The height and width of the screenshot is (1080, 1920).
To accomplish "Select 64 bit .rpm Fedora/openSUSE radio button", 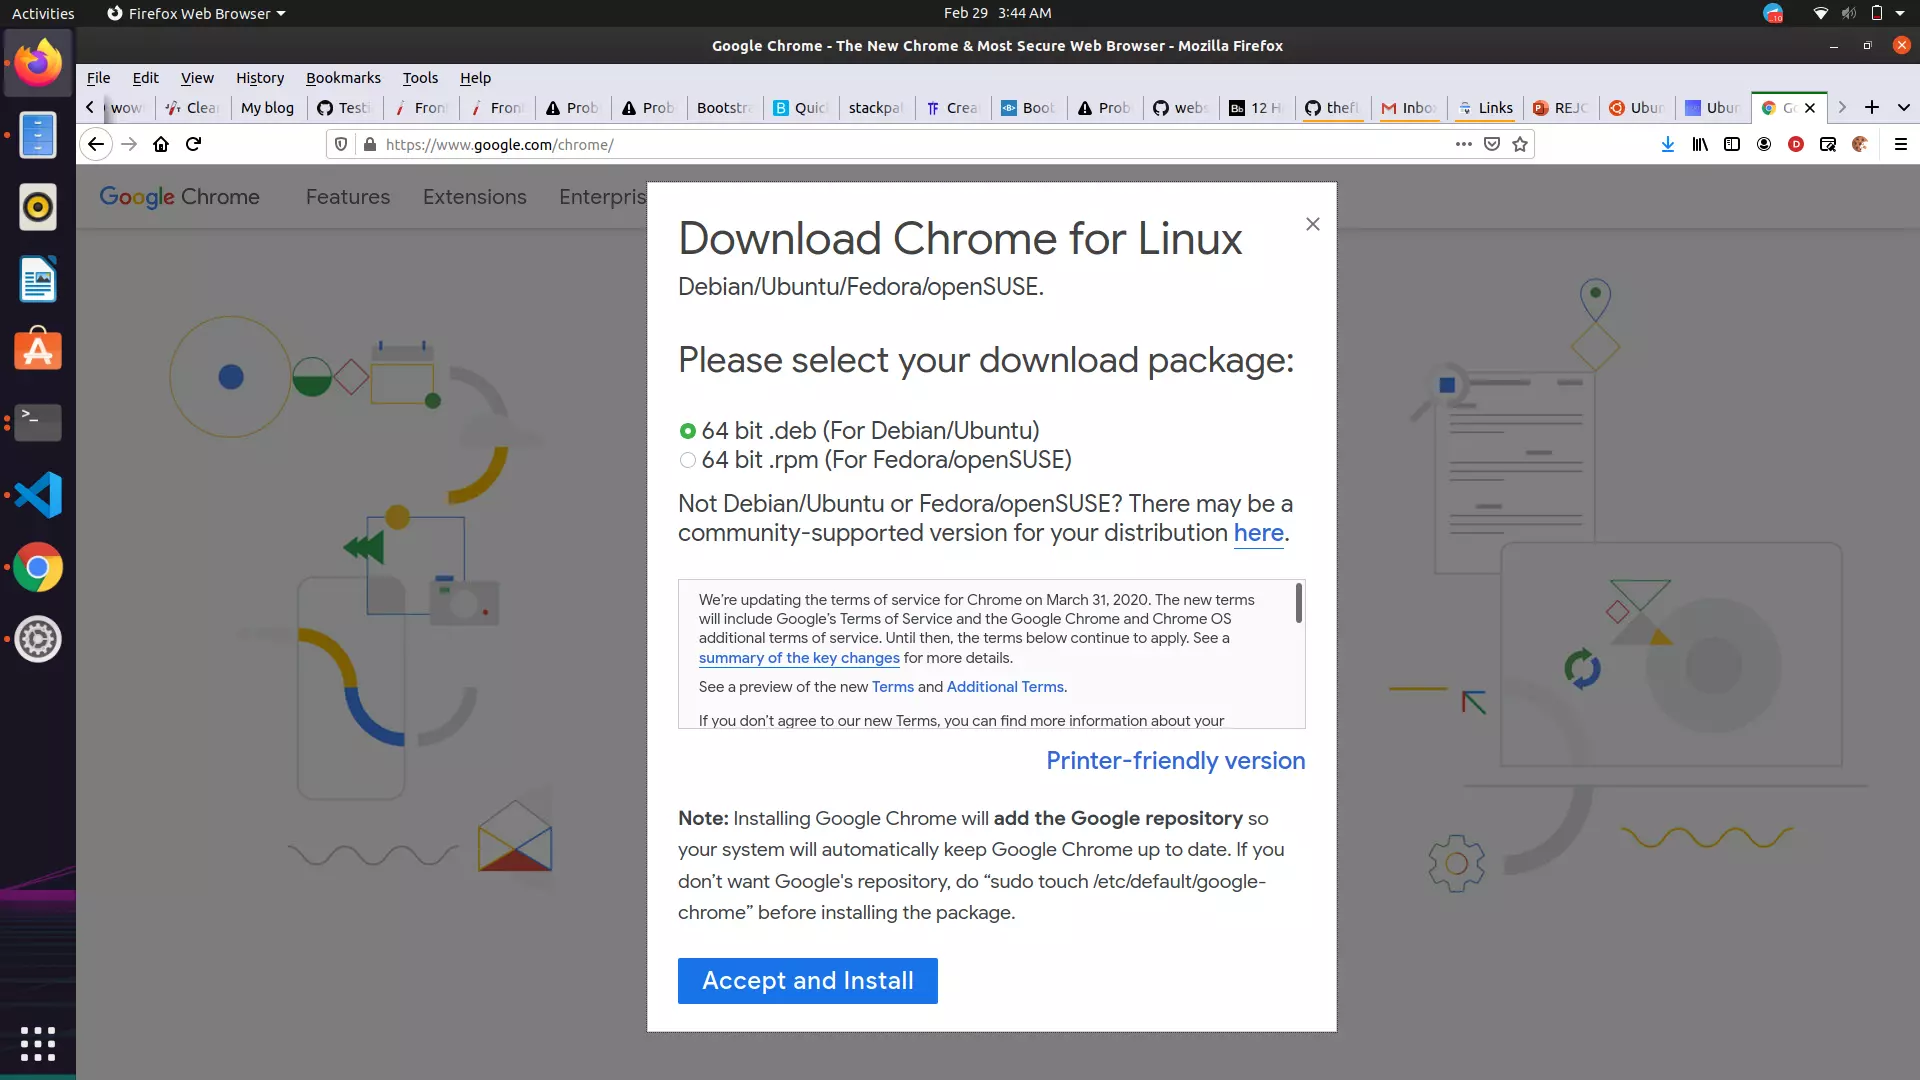I will (x=687, y=460).
